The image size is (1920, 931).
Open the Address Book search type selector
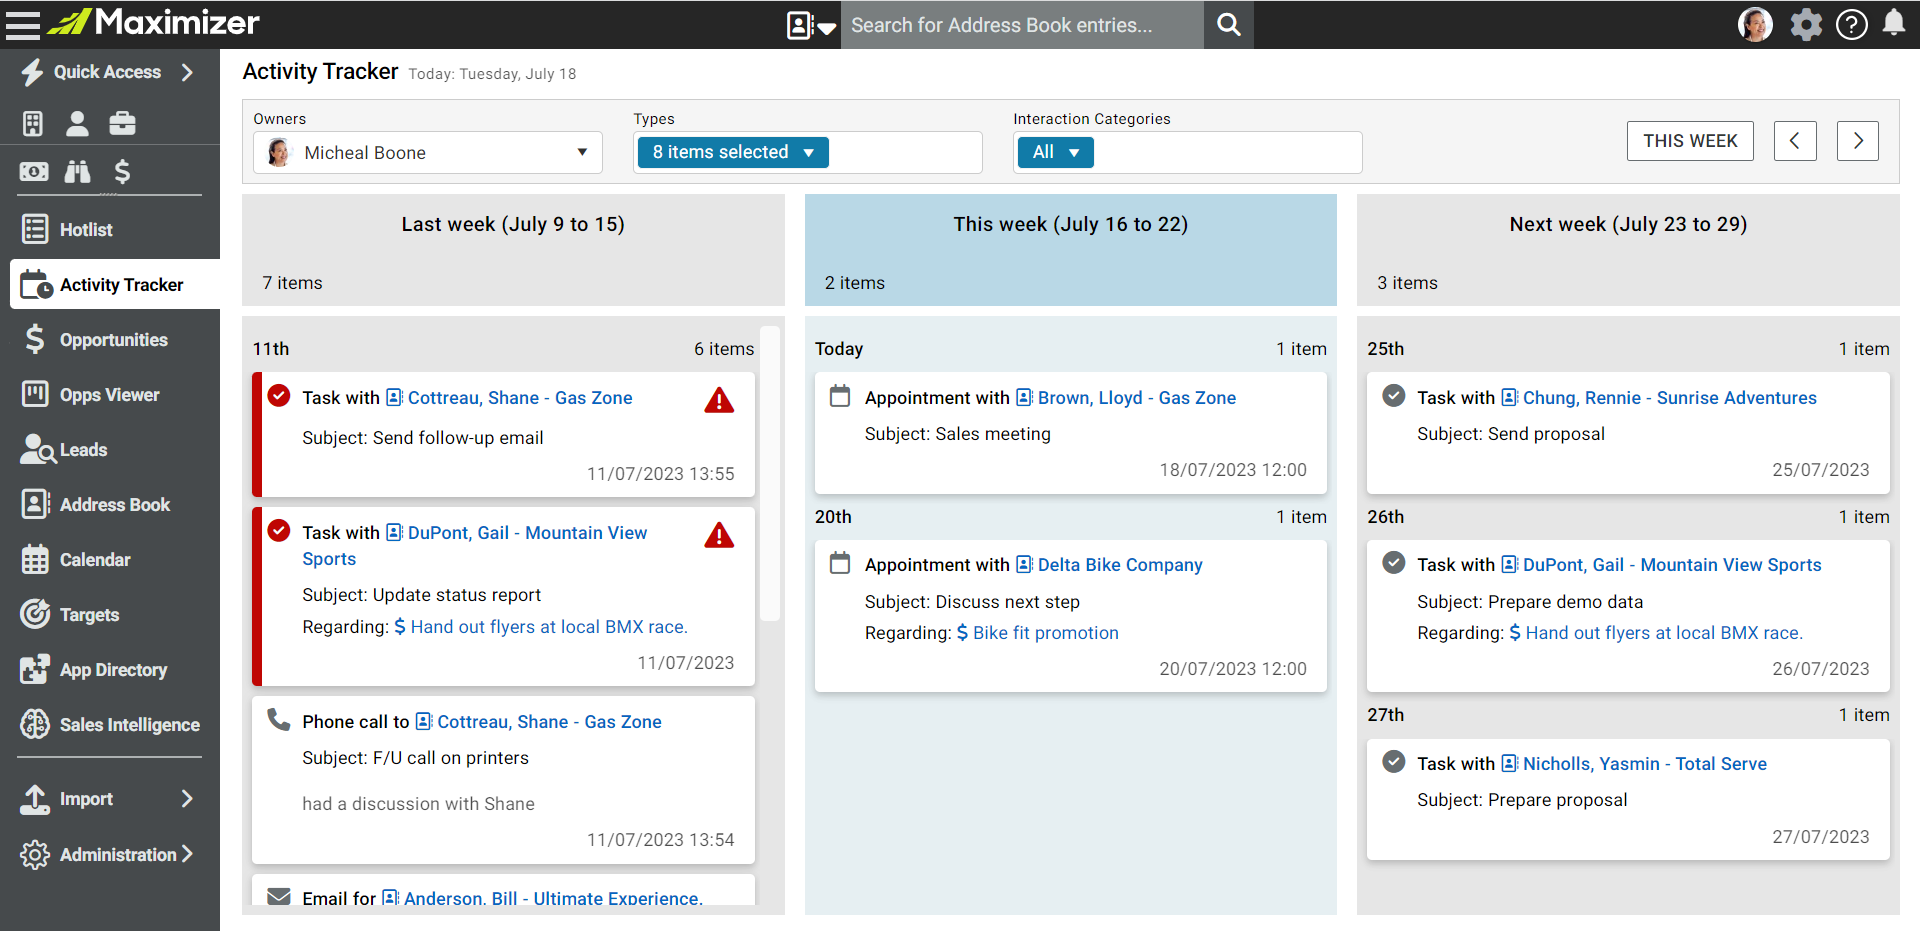(811, 25)
